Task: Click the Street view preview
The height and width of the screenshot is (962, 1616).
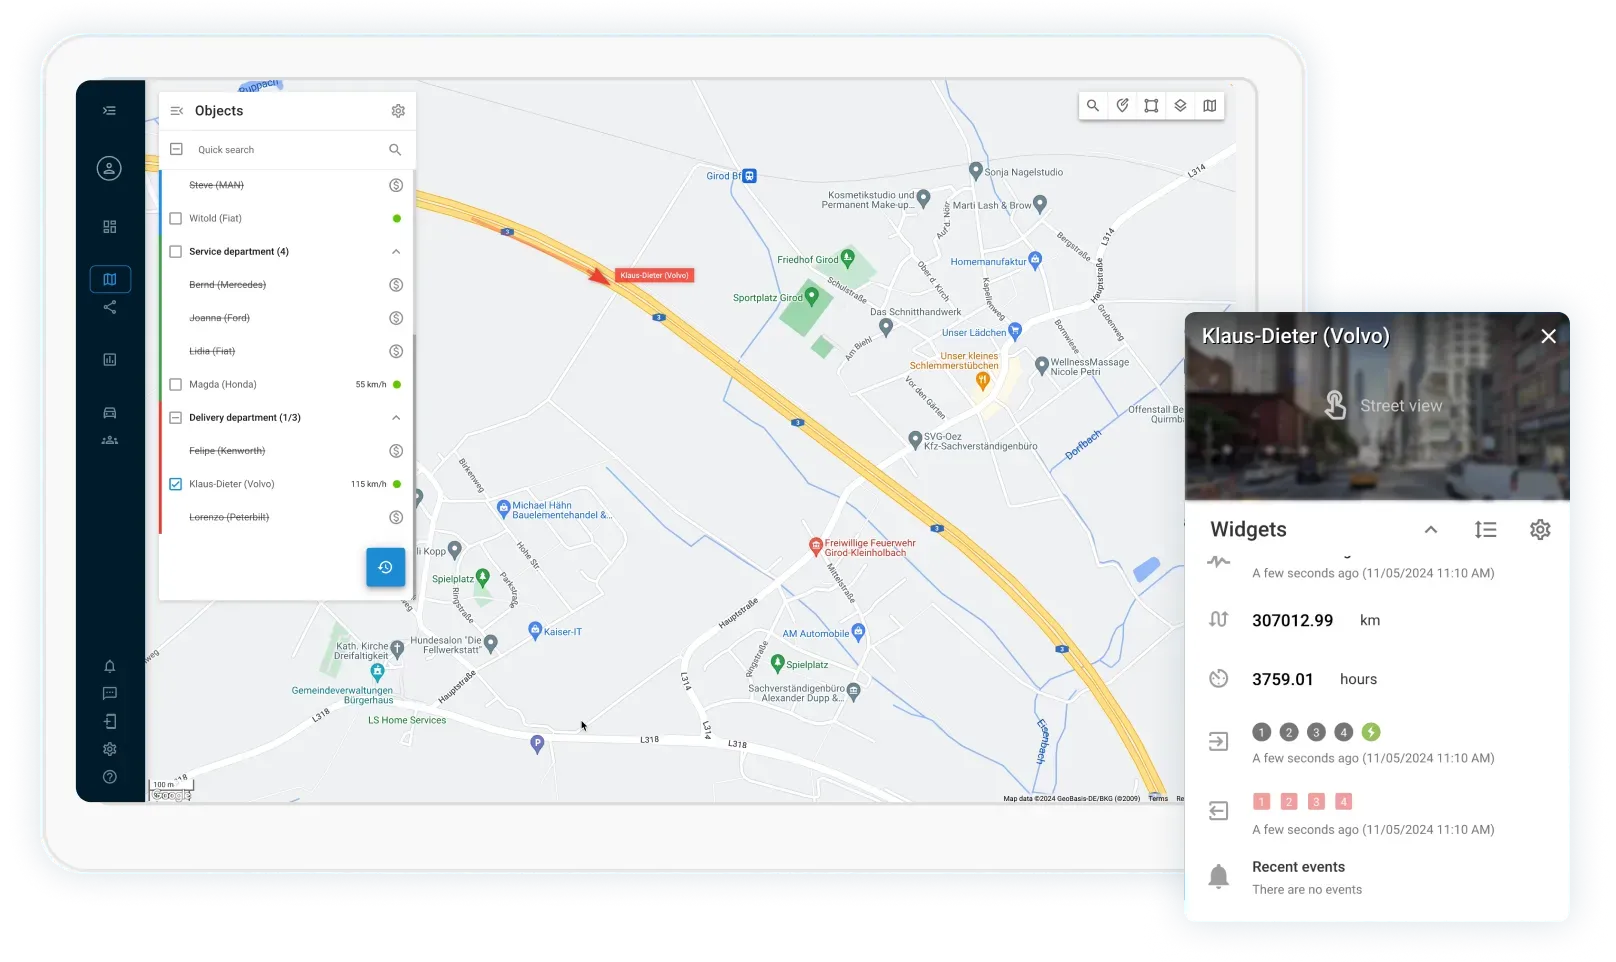Action: (1377, 406)
